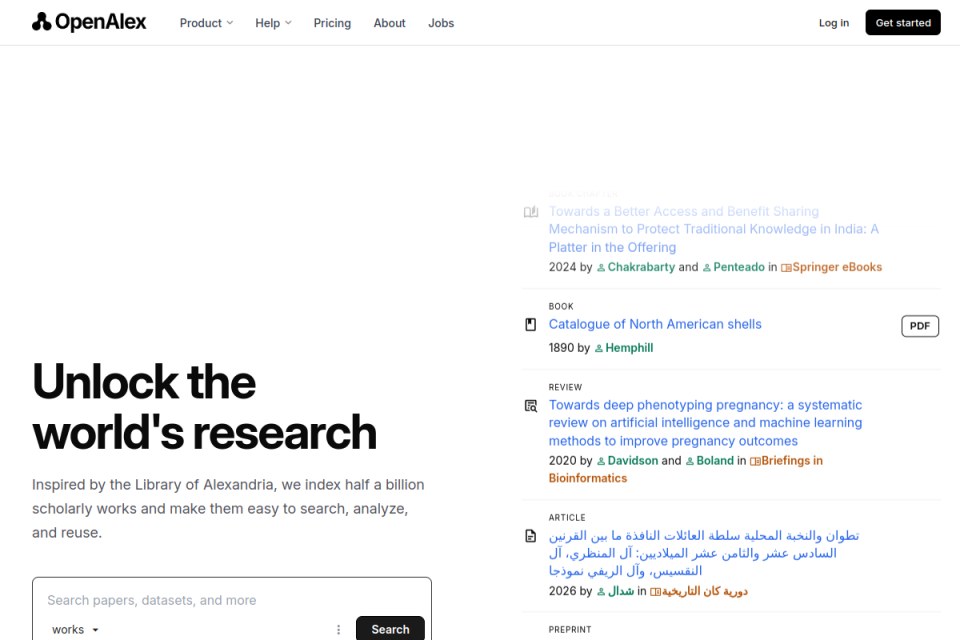This screenshot has height=640, width=960.
Task: Open the works entity type dropdown
Action: pos(75,630)
